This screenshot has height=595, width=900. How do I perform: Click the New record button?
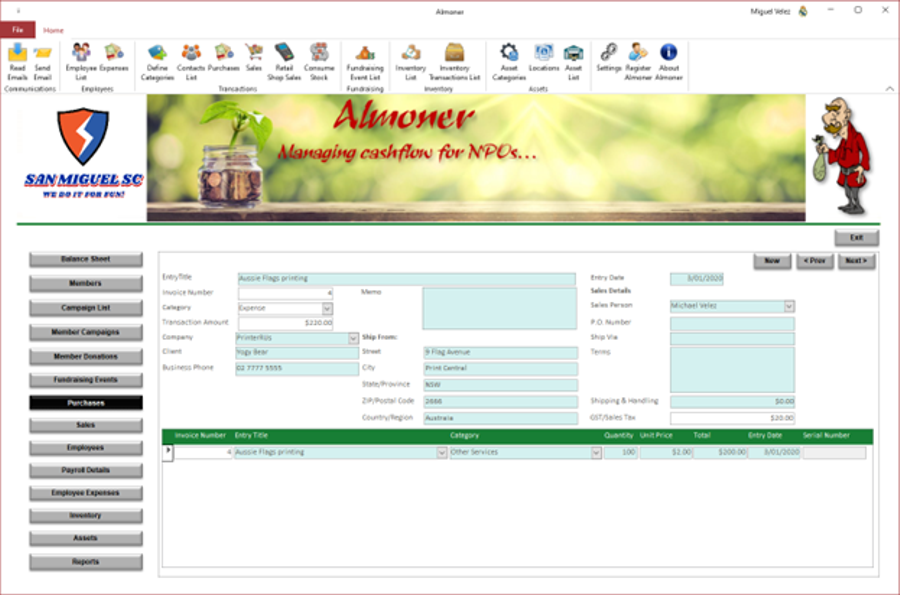[x=772, y=261]
